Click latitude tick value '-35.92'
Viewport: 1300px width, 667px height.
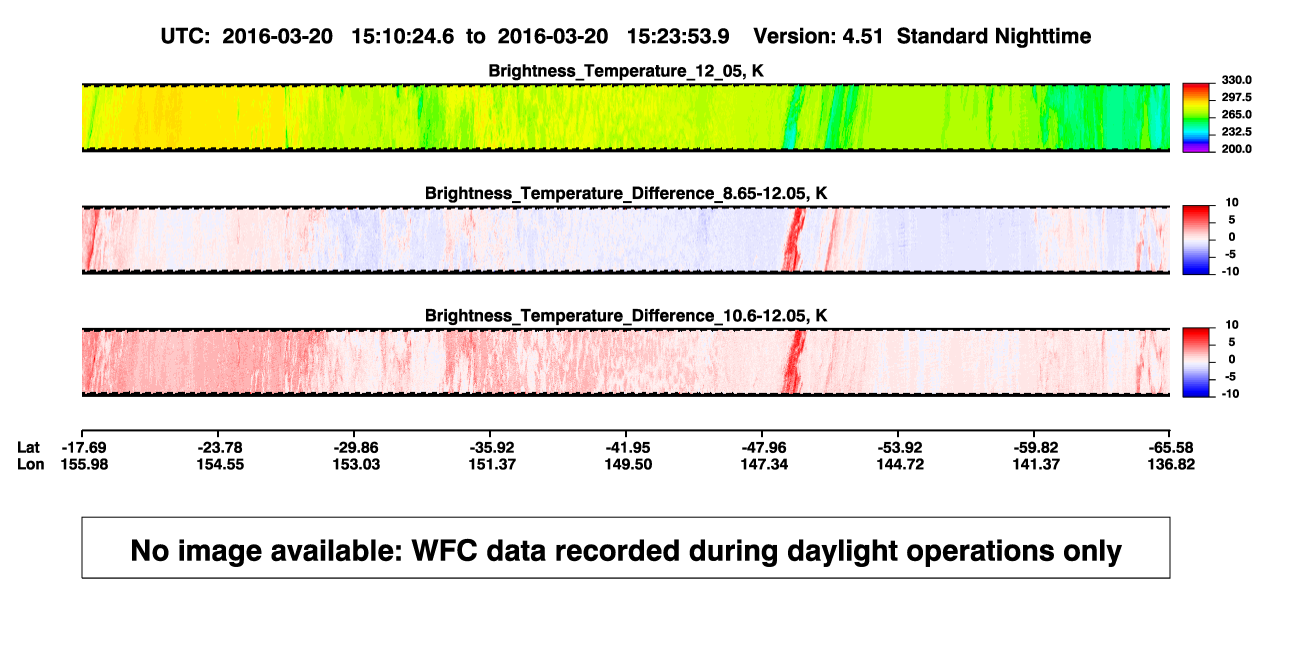[491, 447]
